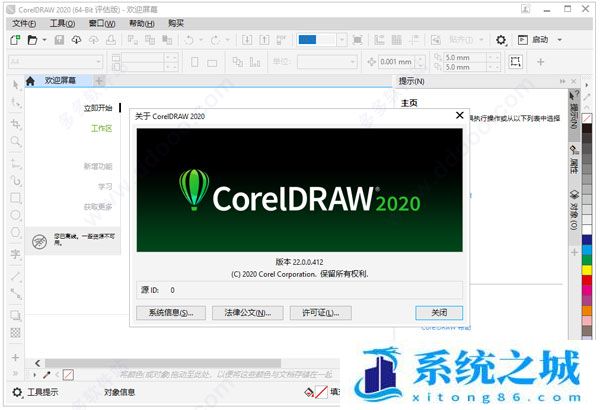Click the plus button beside 欢迎屏幕 tab
This screenshot has width=600, height=410.
[x=99, y=81]
